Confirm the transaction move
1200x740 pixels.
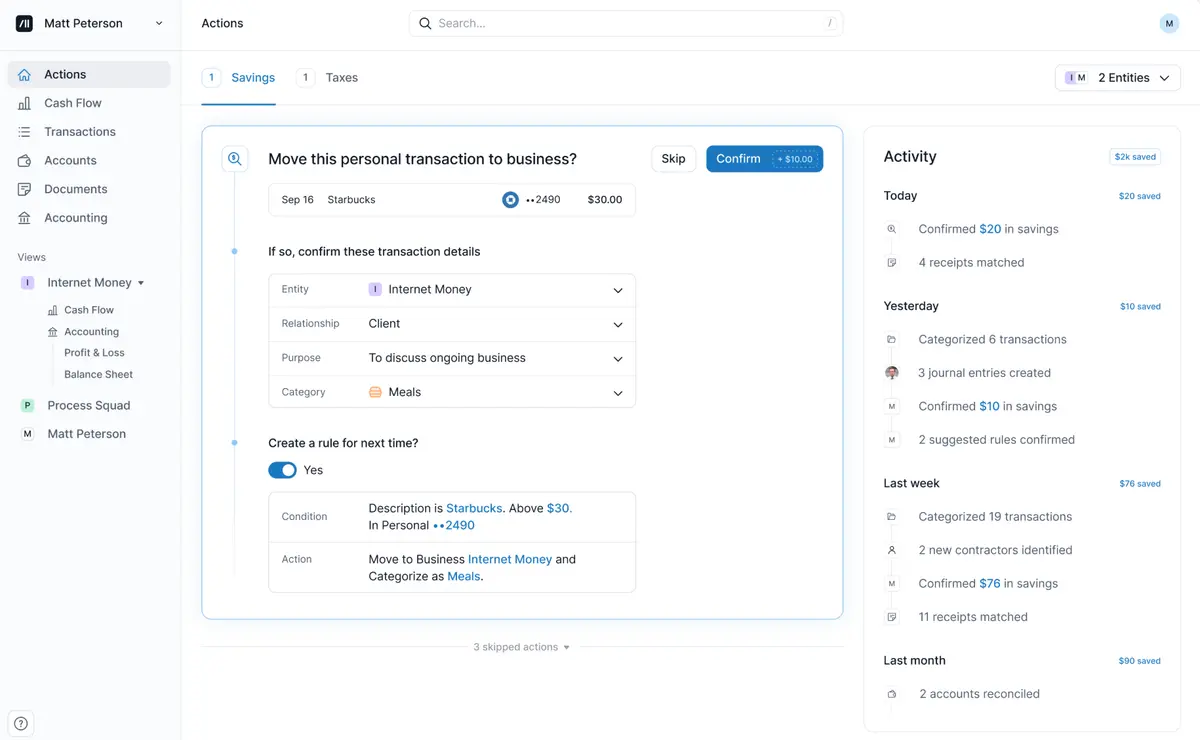point(764,159)
